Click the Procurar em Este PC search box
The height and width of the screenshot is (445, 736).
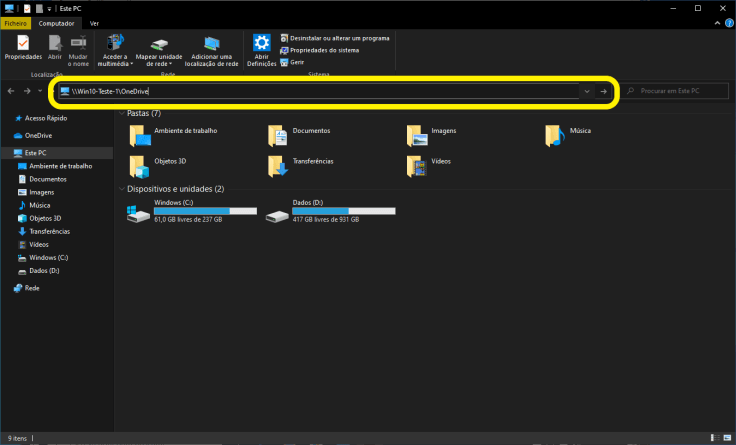(x=675, y=91)
